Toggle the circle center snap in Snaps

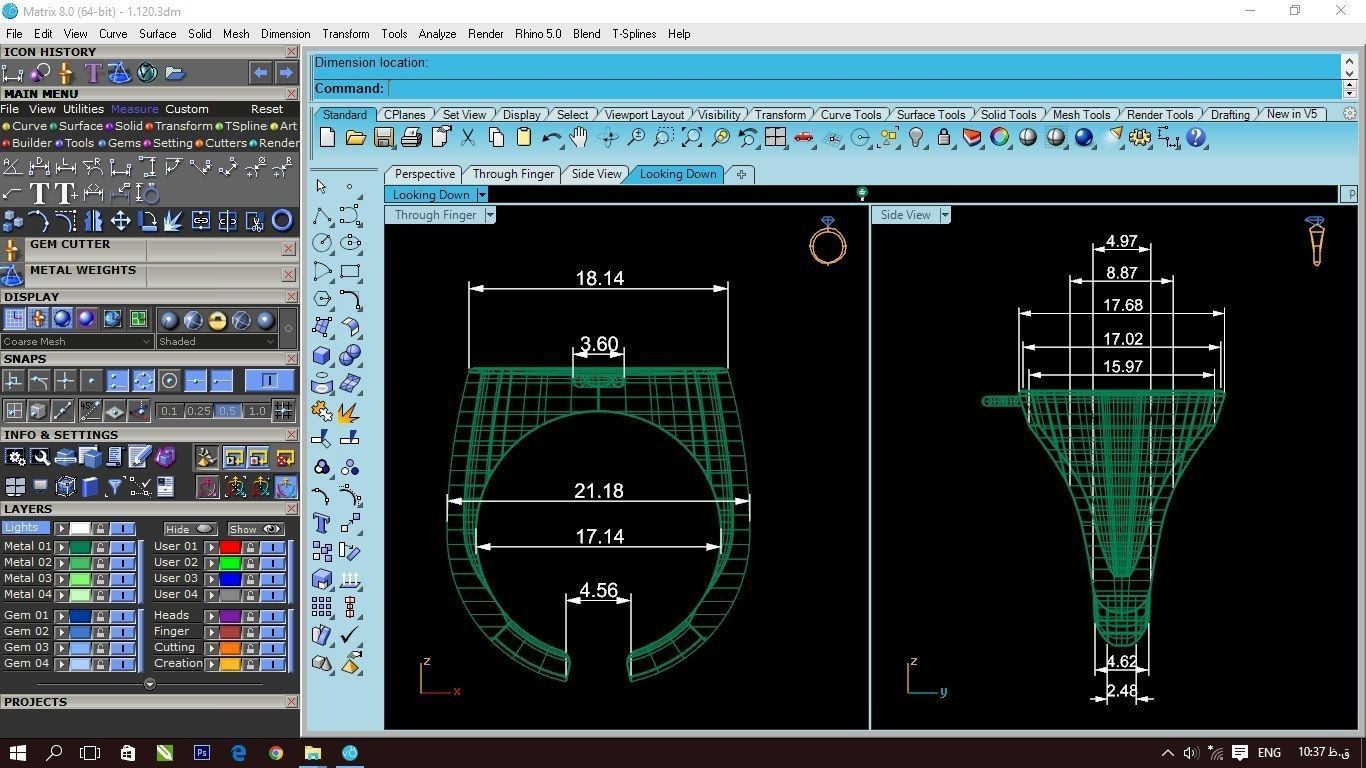[169, 381]
